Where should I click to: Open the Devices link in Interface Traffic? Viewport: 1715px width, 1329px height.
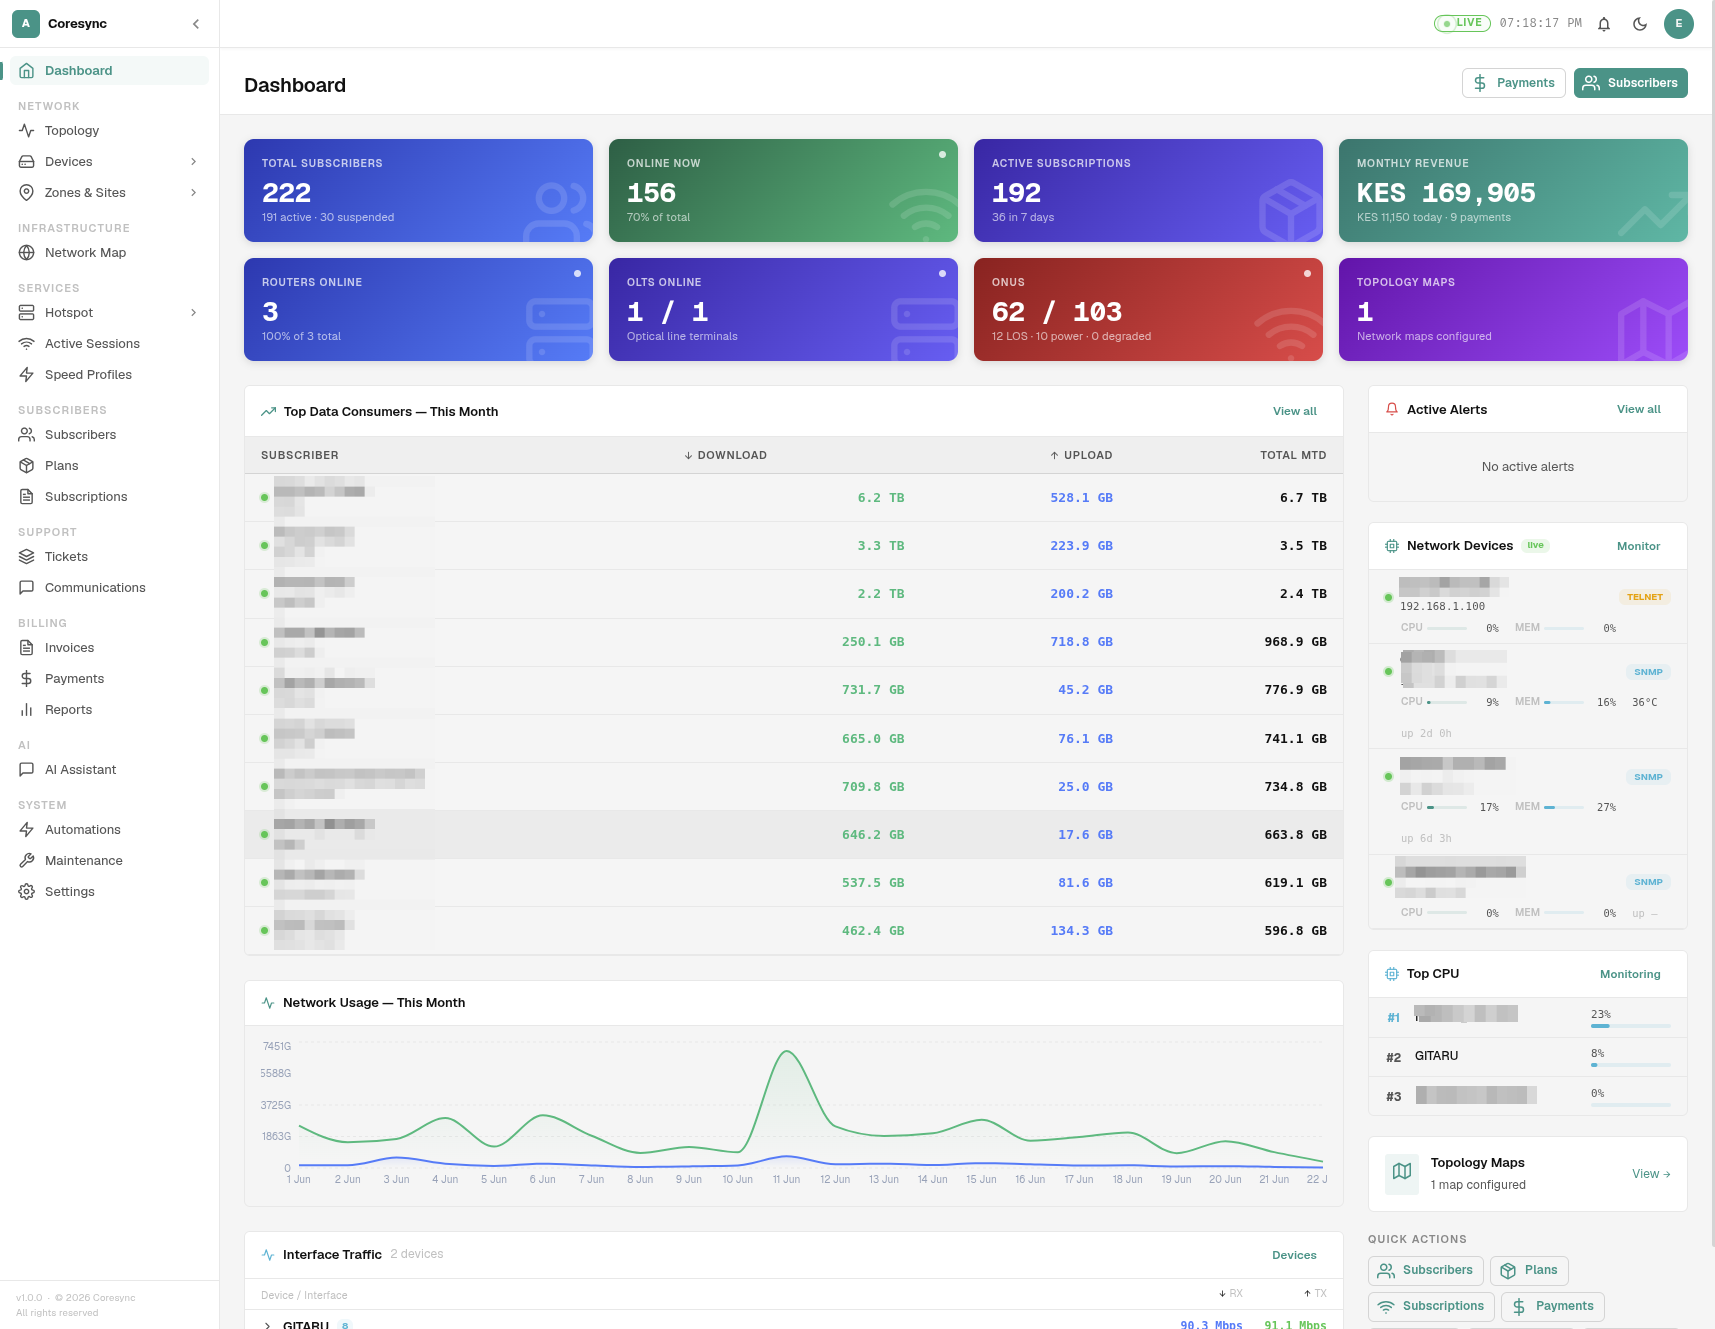(x=1294, y=1256)
